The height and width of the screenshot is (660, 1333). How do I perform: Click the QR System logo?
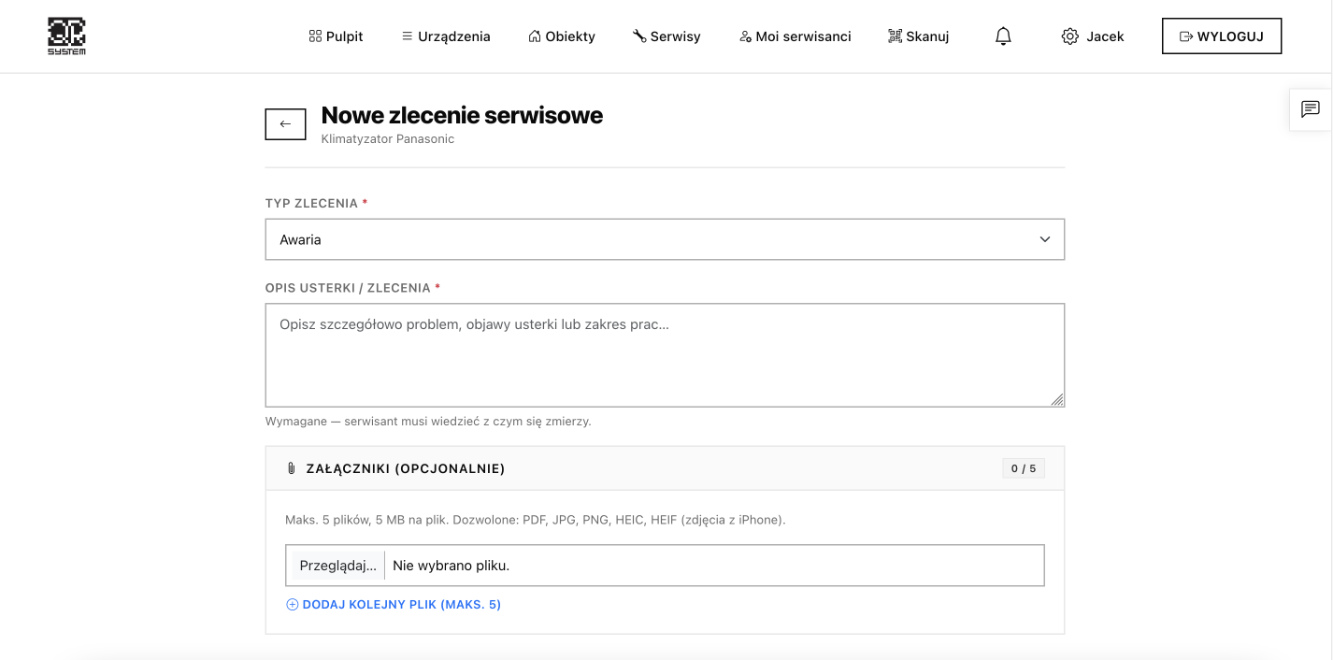[67, 36]
